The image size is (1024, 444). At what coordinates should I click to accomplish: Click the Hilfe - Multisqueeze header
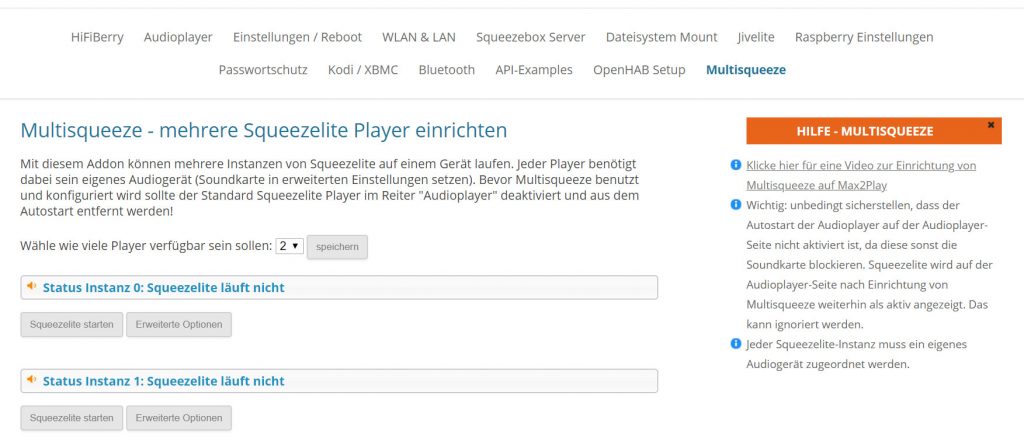tap(874, 131)
